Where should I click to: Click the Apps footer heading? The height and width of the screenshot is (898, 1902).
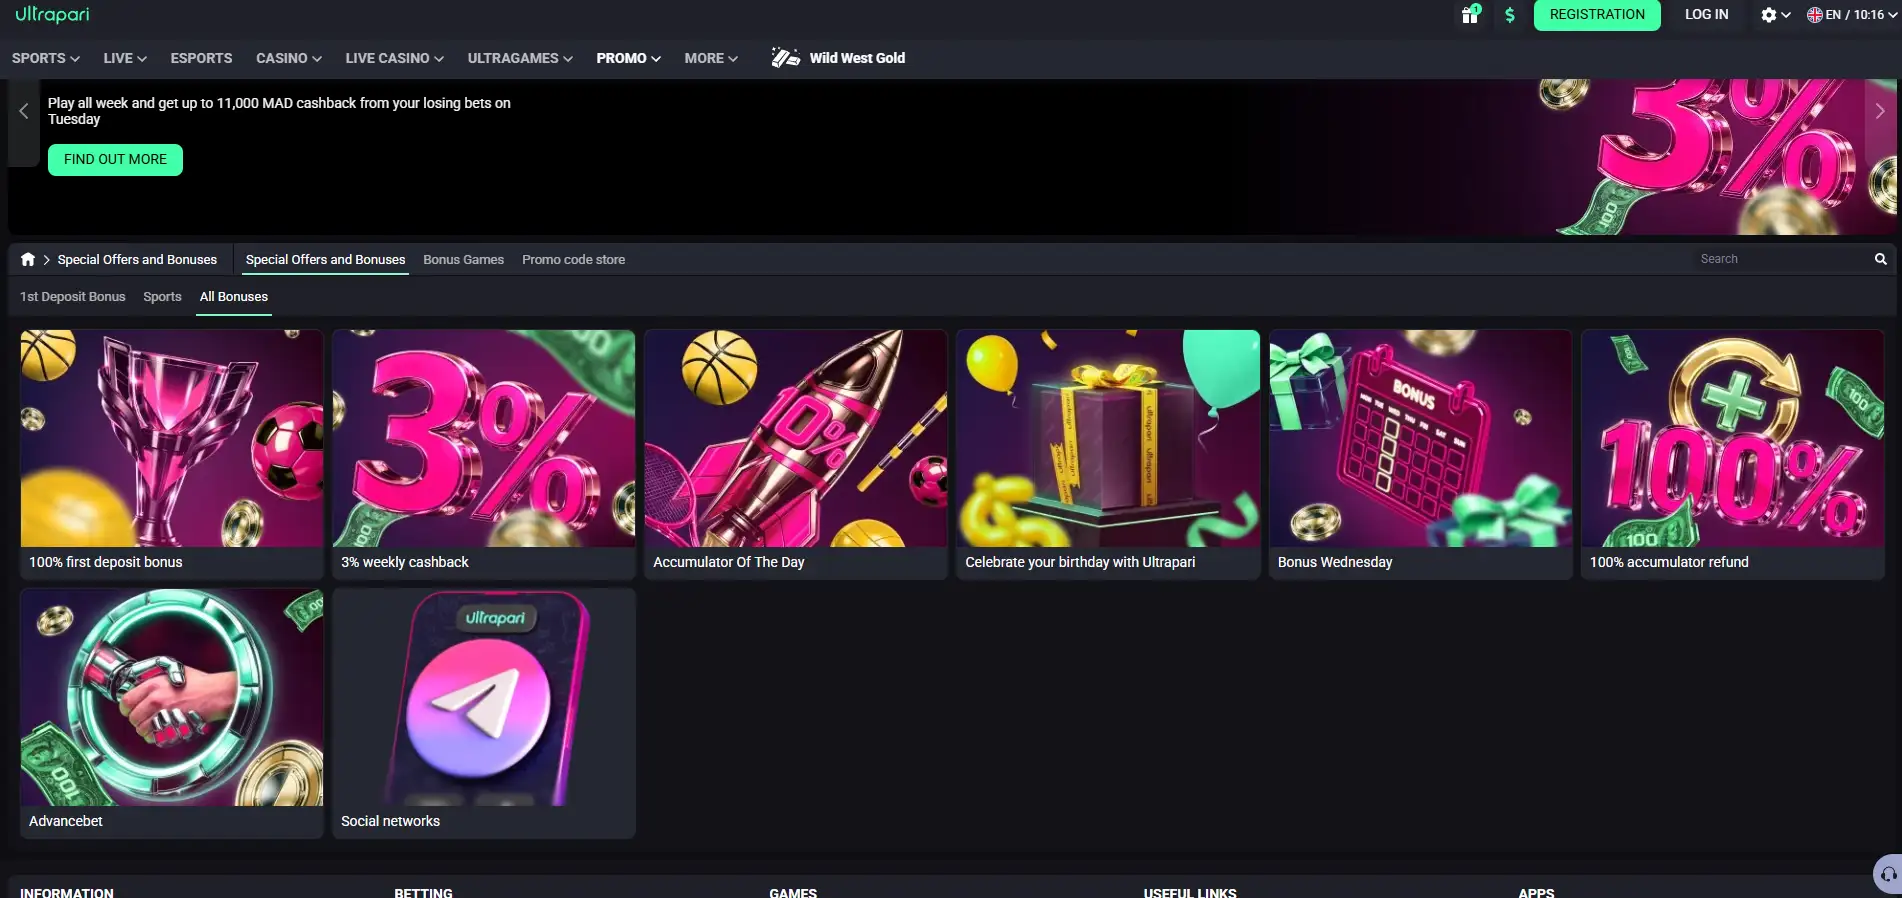tap(1536, 892)
